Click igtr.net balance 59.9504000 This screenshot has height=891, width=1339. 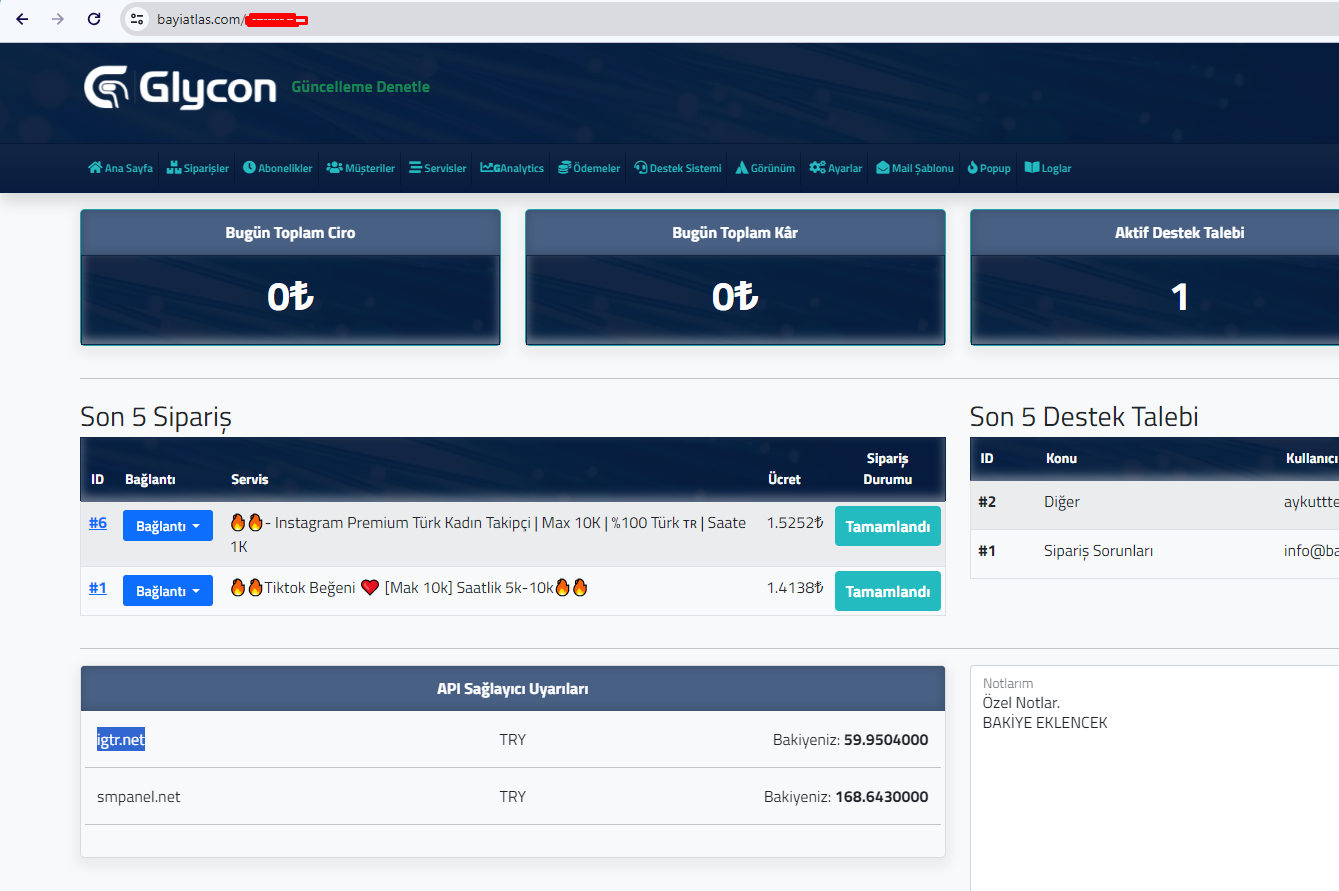coord(886,740)
